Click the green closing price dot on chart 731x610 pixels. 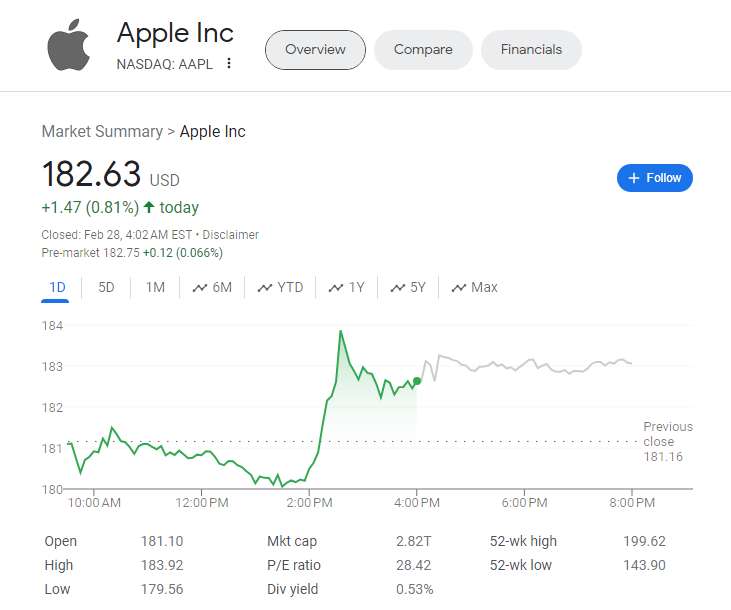tap(417, 381)
